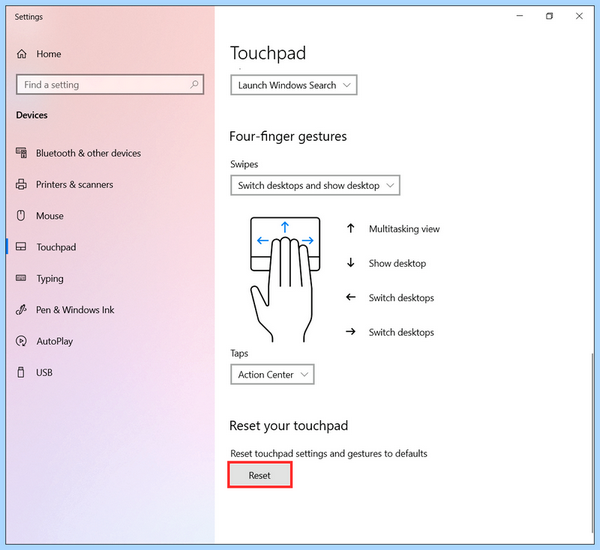
Task: Click the AutoPlay icon
Action: pyautogui.click(x=21, y=341)
